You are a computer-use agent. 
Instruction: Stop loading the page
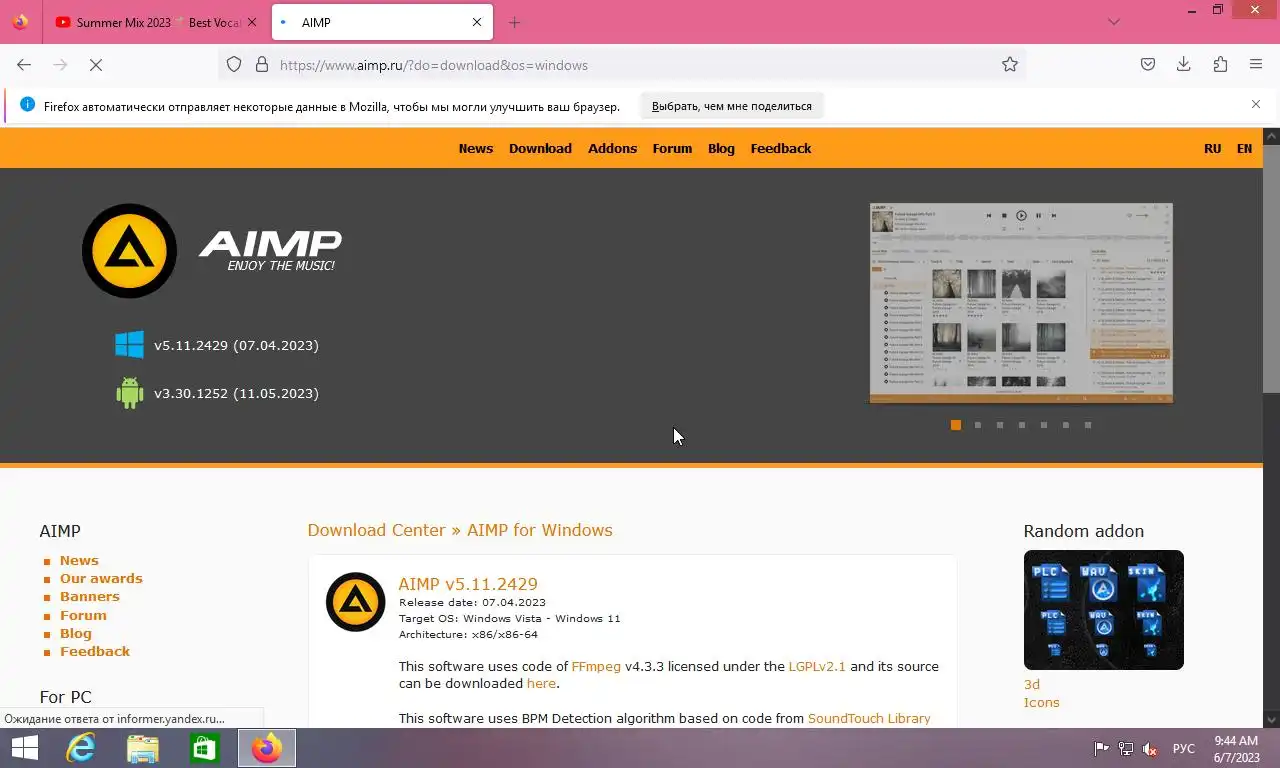pos(96,65)
